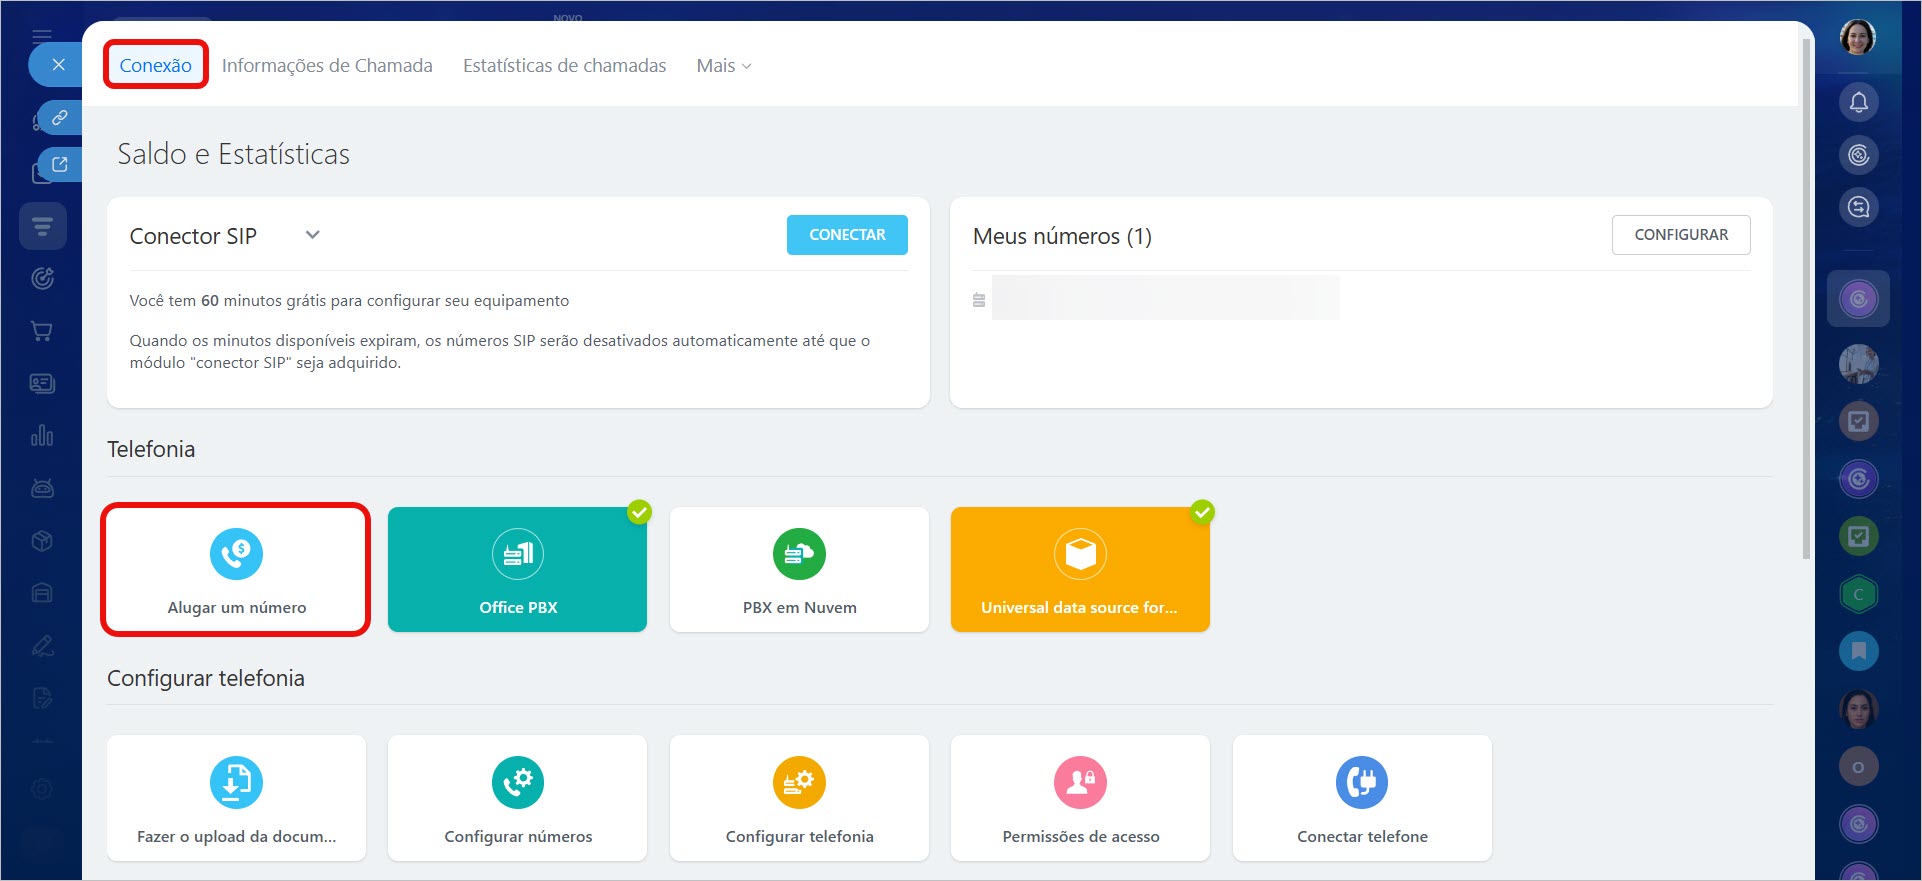Open the Configurar telefonia tile
Image resolution: width=1922 pixels, height=881 pixels.
[799, 798]
